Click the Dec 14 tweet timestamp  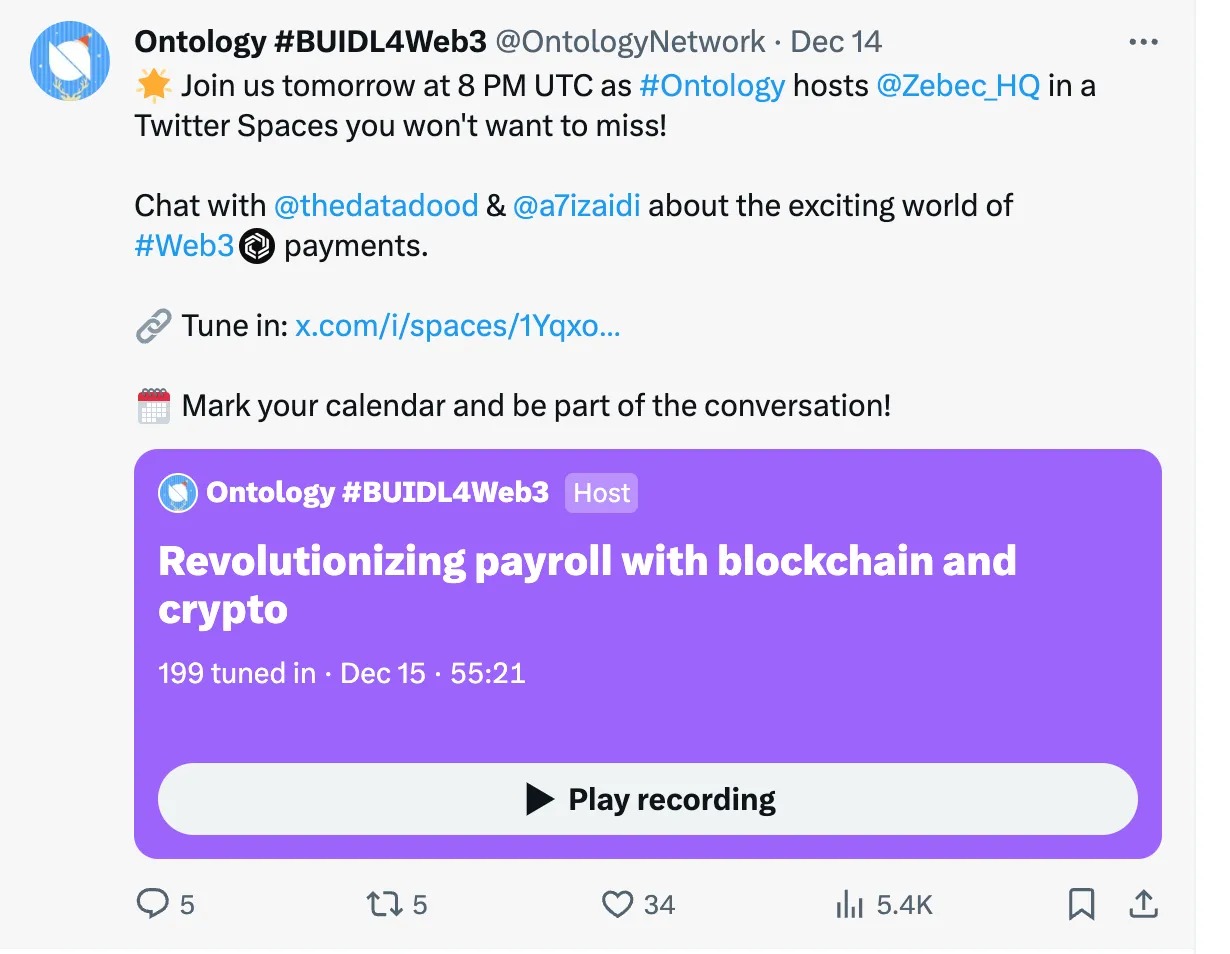tap(836, 42)
